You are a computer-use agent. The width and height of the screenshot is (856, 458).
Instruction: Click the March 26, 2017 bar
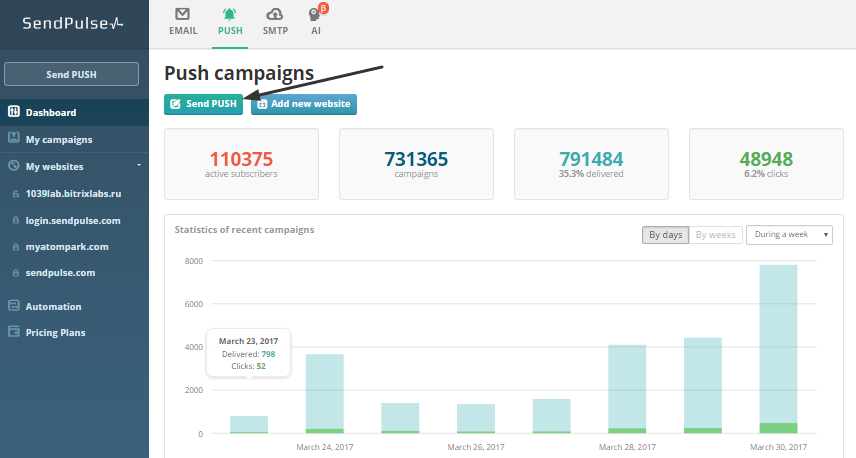pos(476,419)
